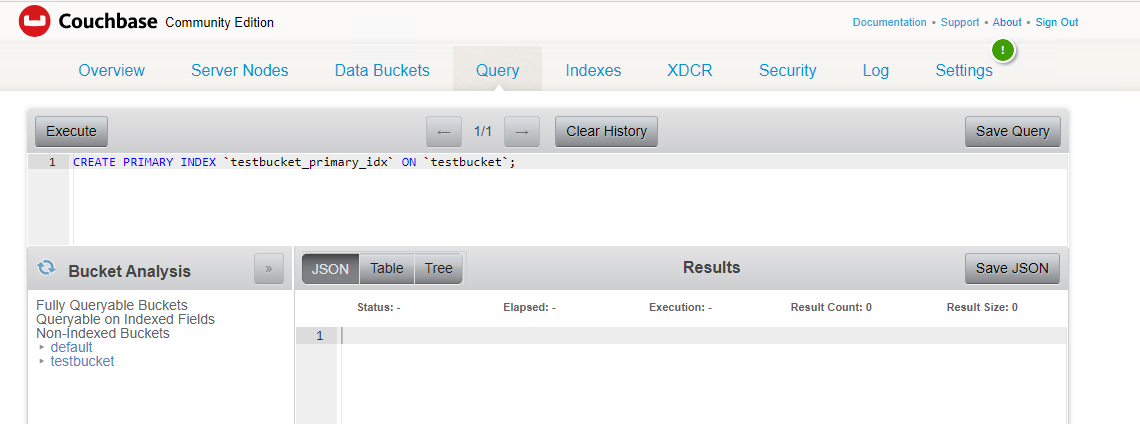Open the About link
The height and width of the screenshot is (424, 1140).
point(1007,23)
